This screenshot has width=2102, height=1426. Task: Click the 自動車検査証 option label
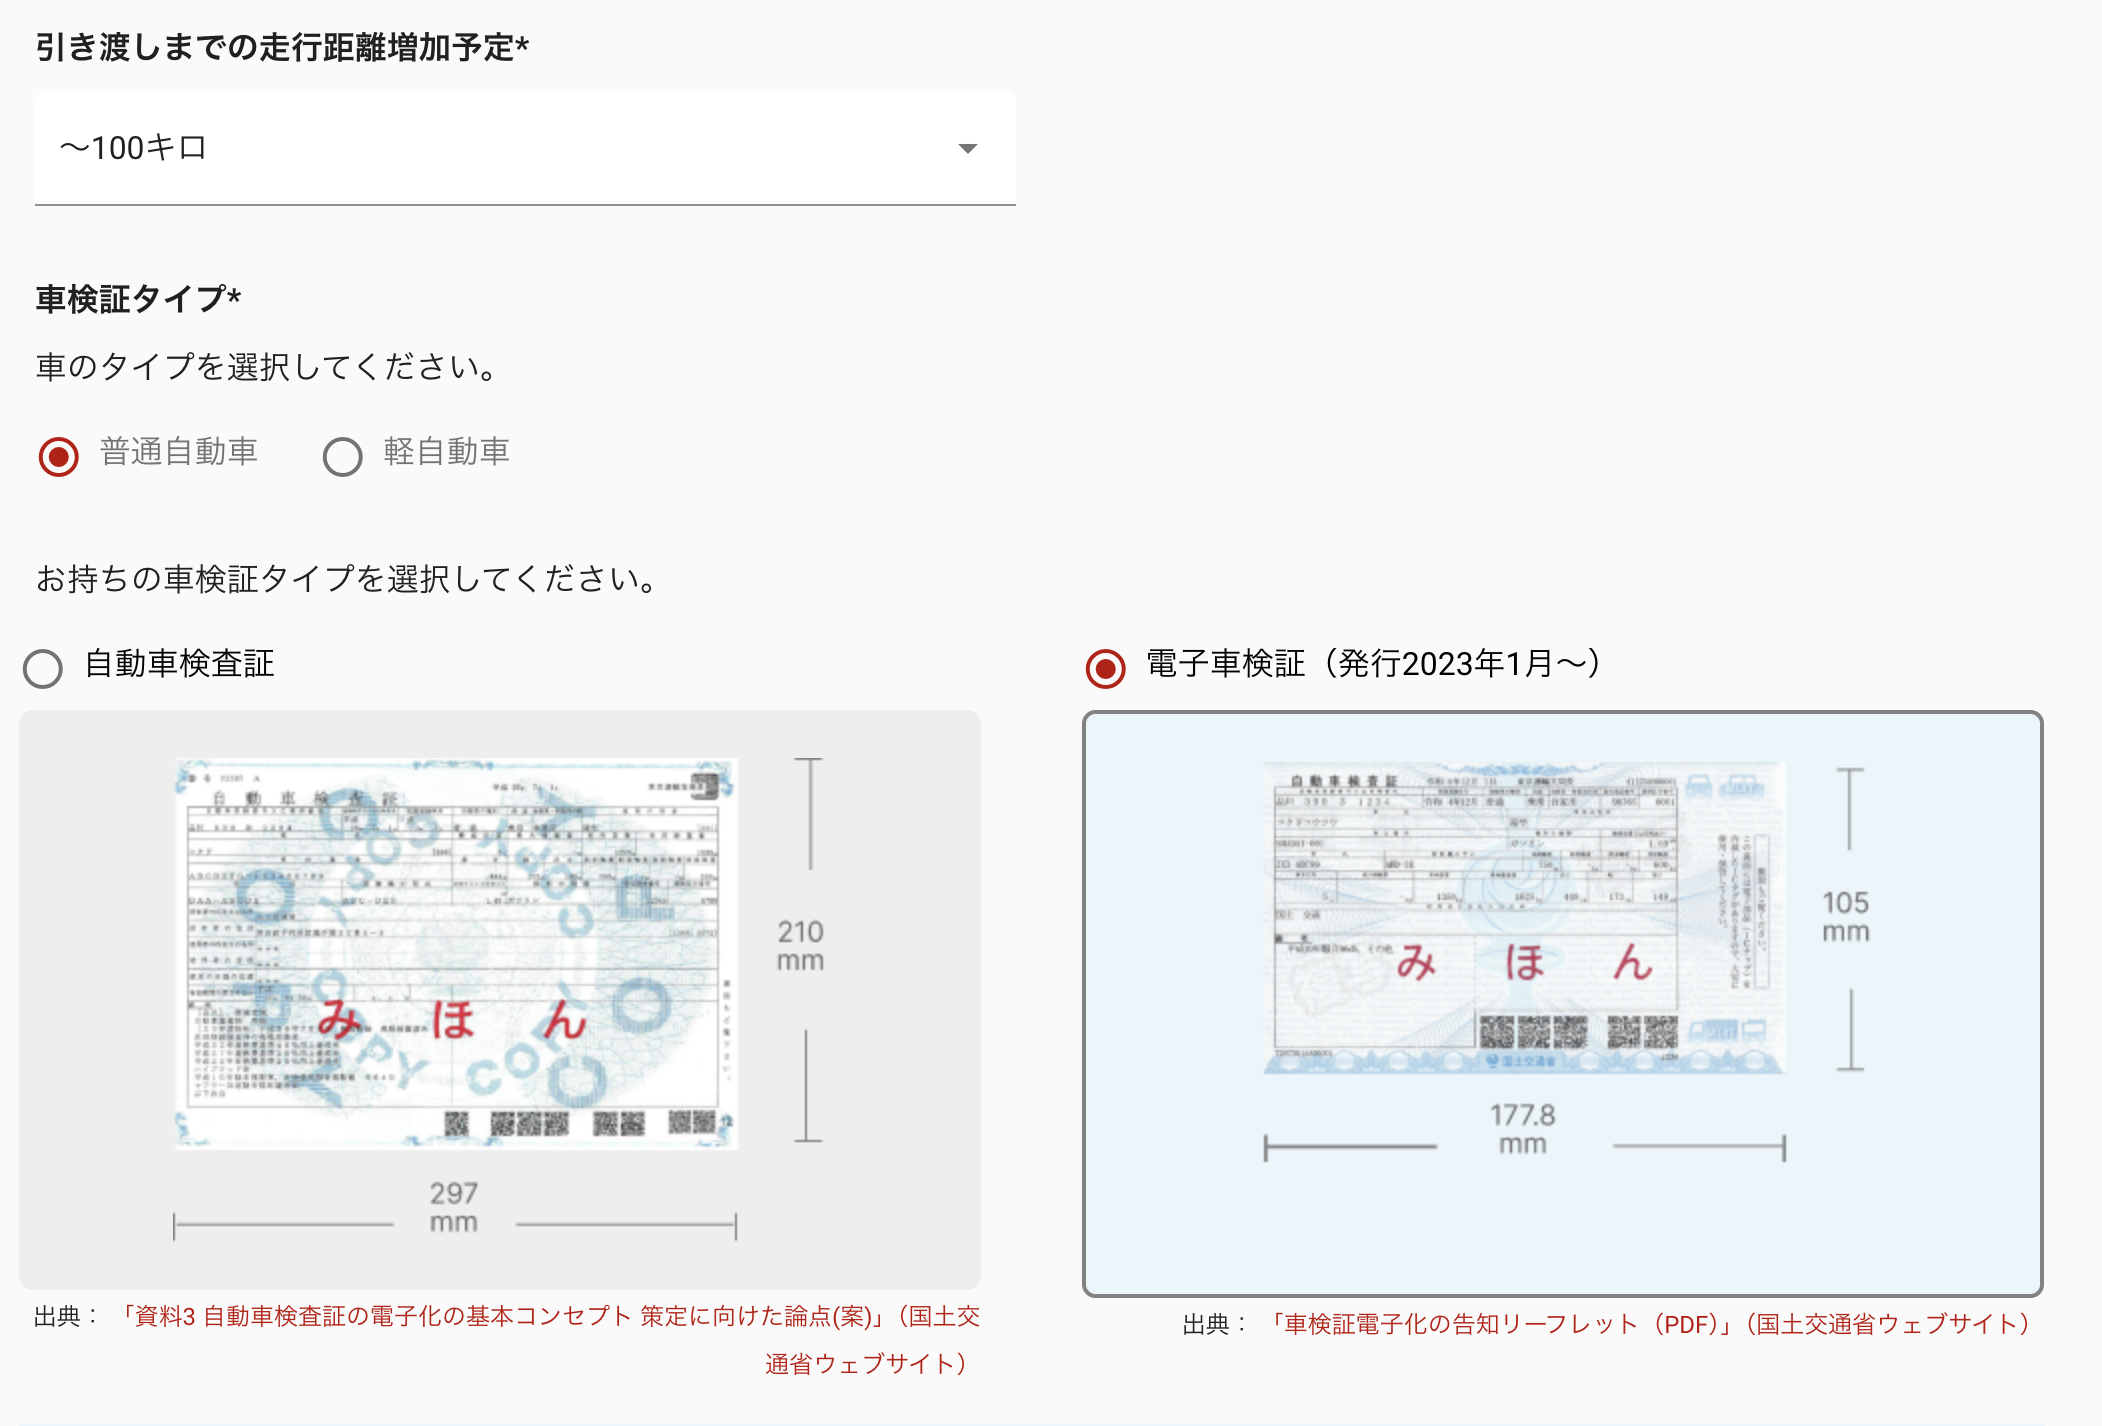pyautogui.click(x=180, y=663)
